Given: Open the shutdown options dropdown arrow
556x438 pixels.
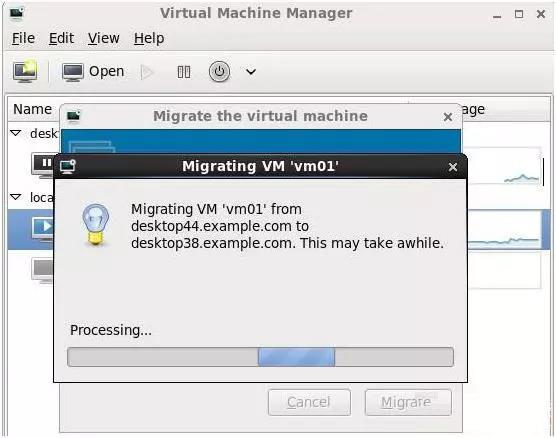Looking at the screenshot, I should (251, 72).
